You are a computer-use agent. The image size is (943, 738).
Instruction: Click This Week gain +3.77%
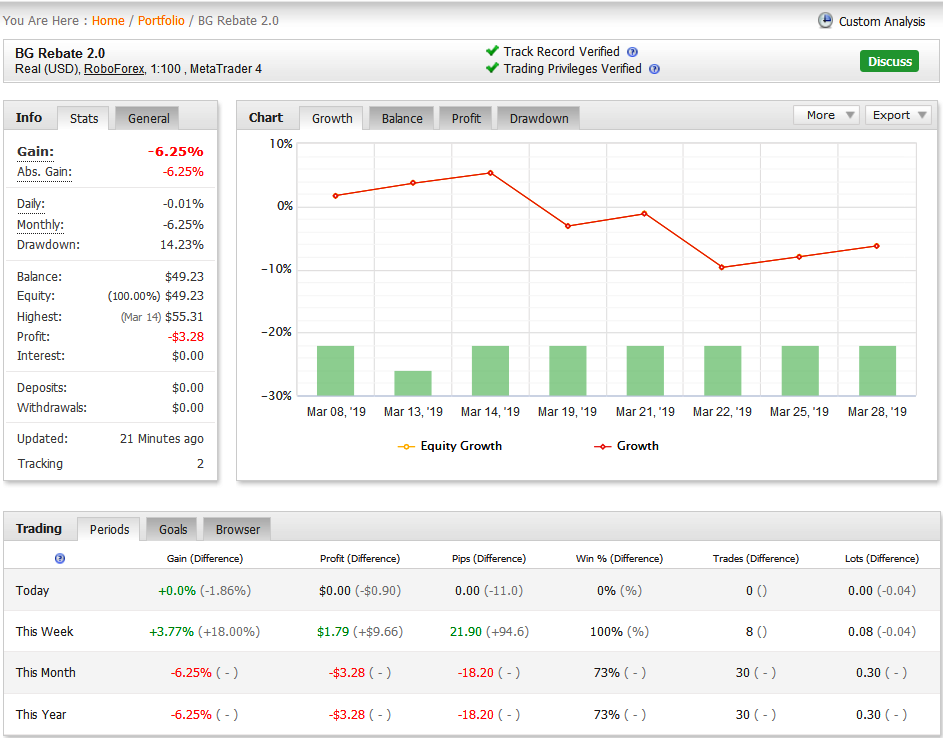point(171,632)
